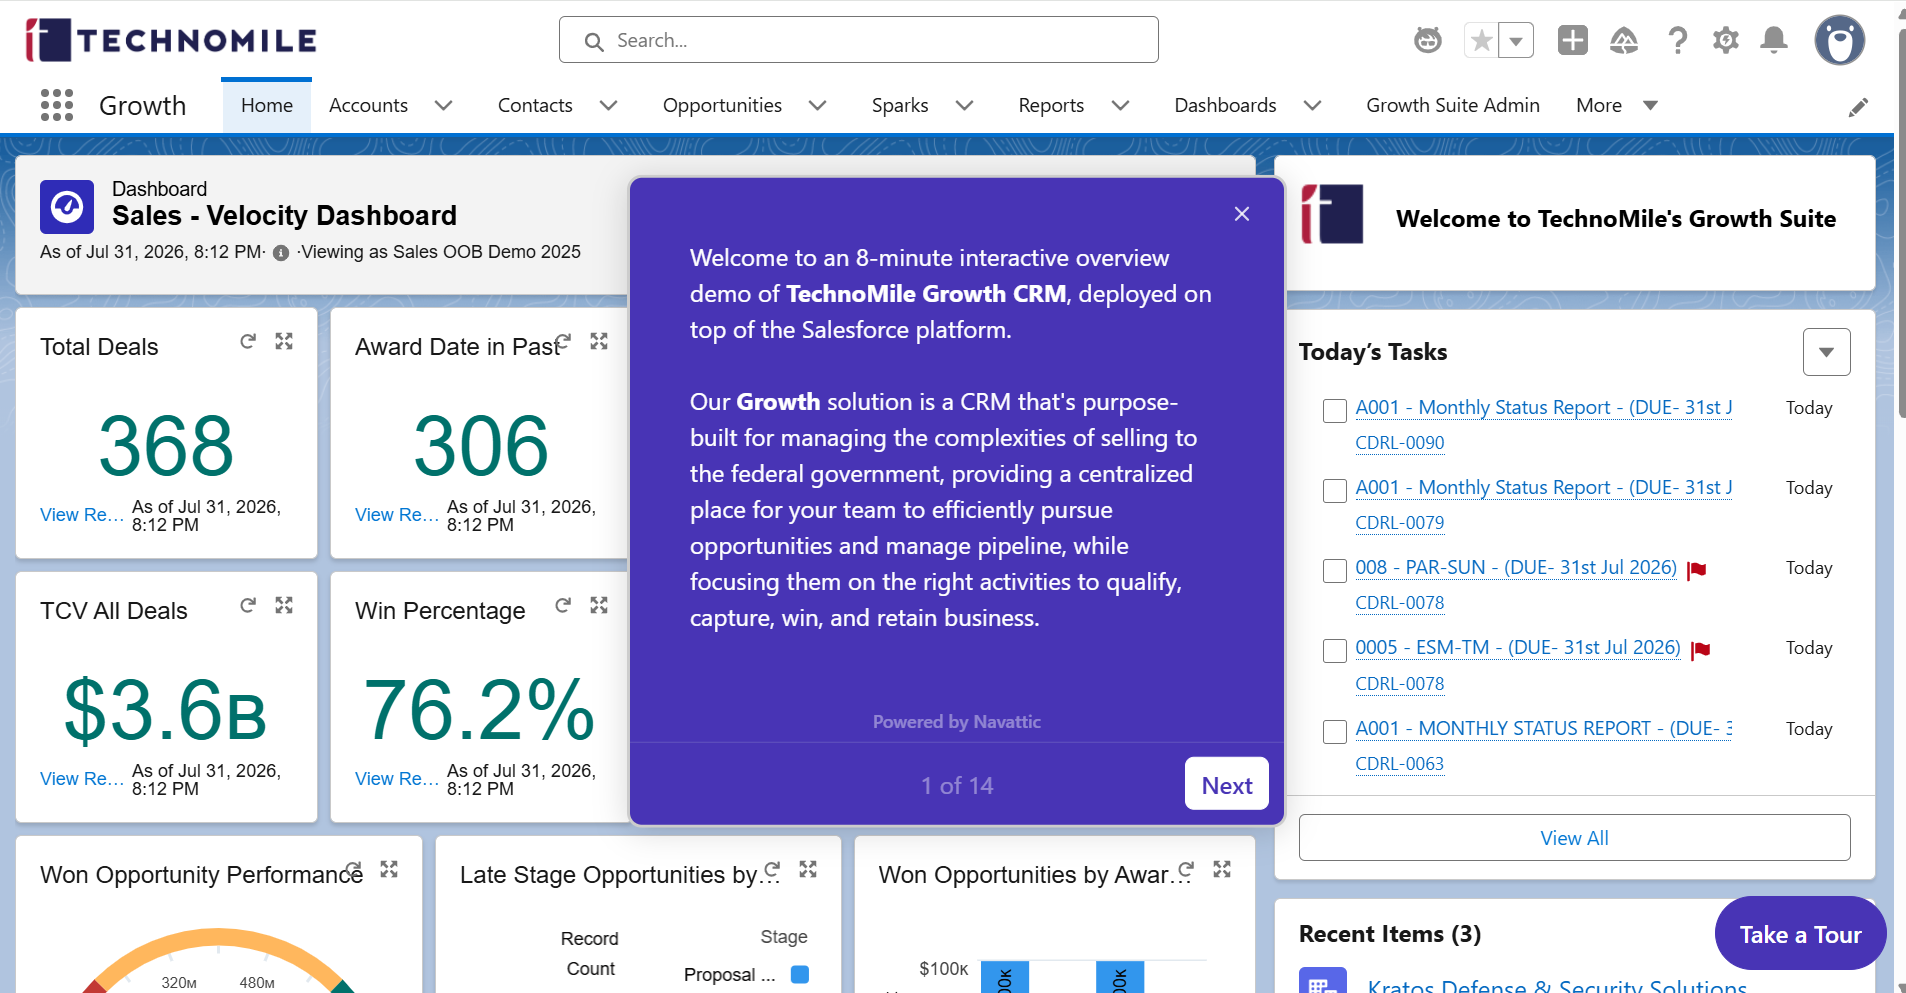Click the dashboard info icon beside the timestamp
The image size is (1906, 993).
[x=281, y=253]
